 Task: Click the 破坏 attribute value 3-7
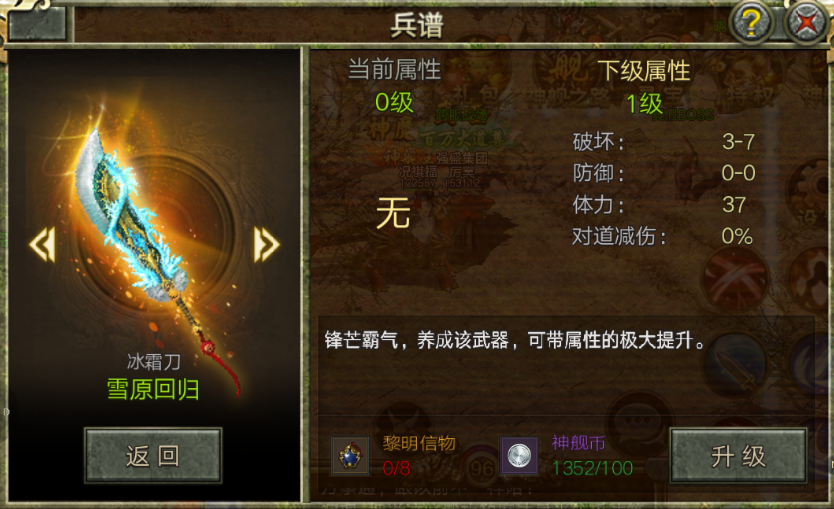738,141
